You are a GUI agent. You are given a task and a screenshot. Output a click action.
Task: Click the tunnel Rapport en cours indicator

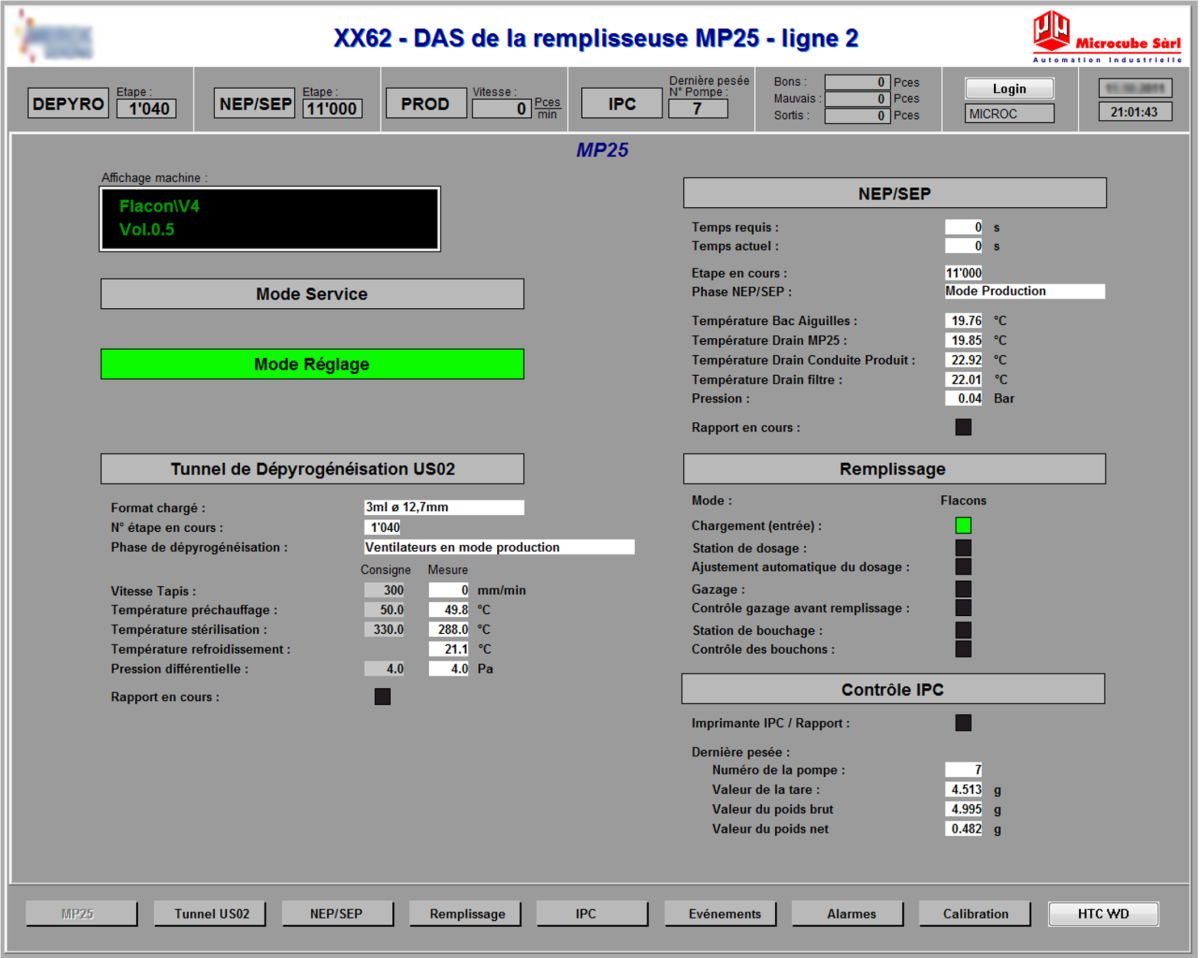[x=382, y=697]
